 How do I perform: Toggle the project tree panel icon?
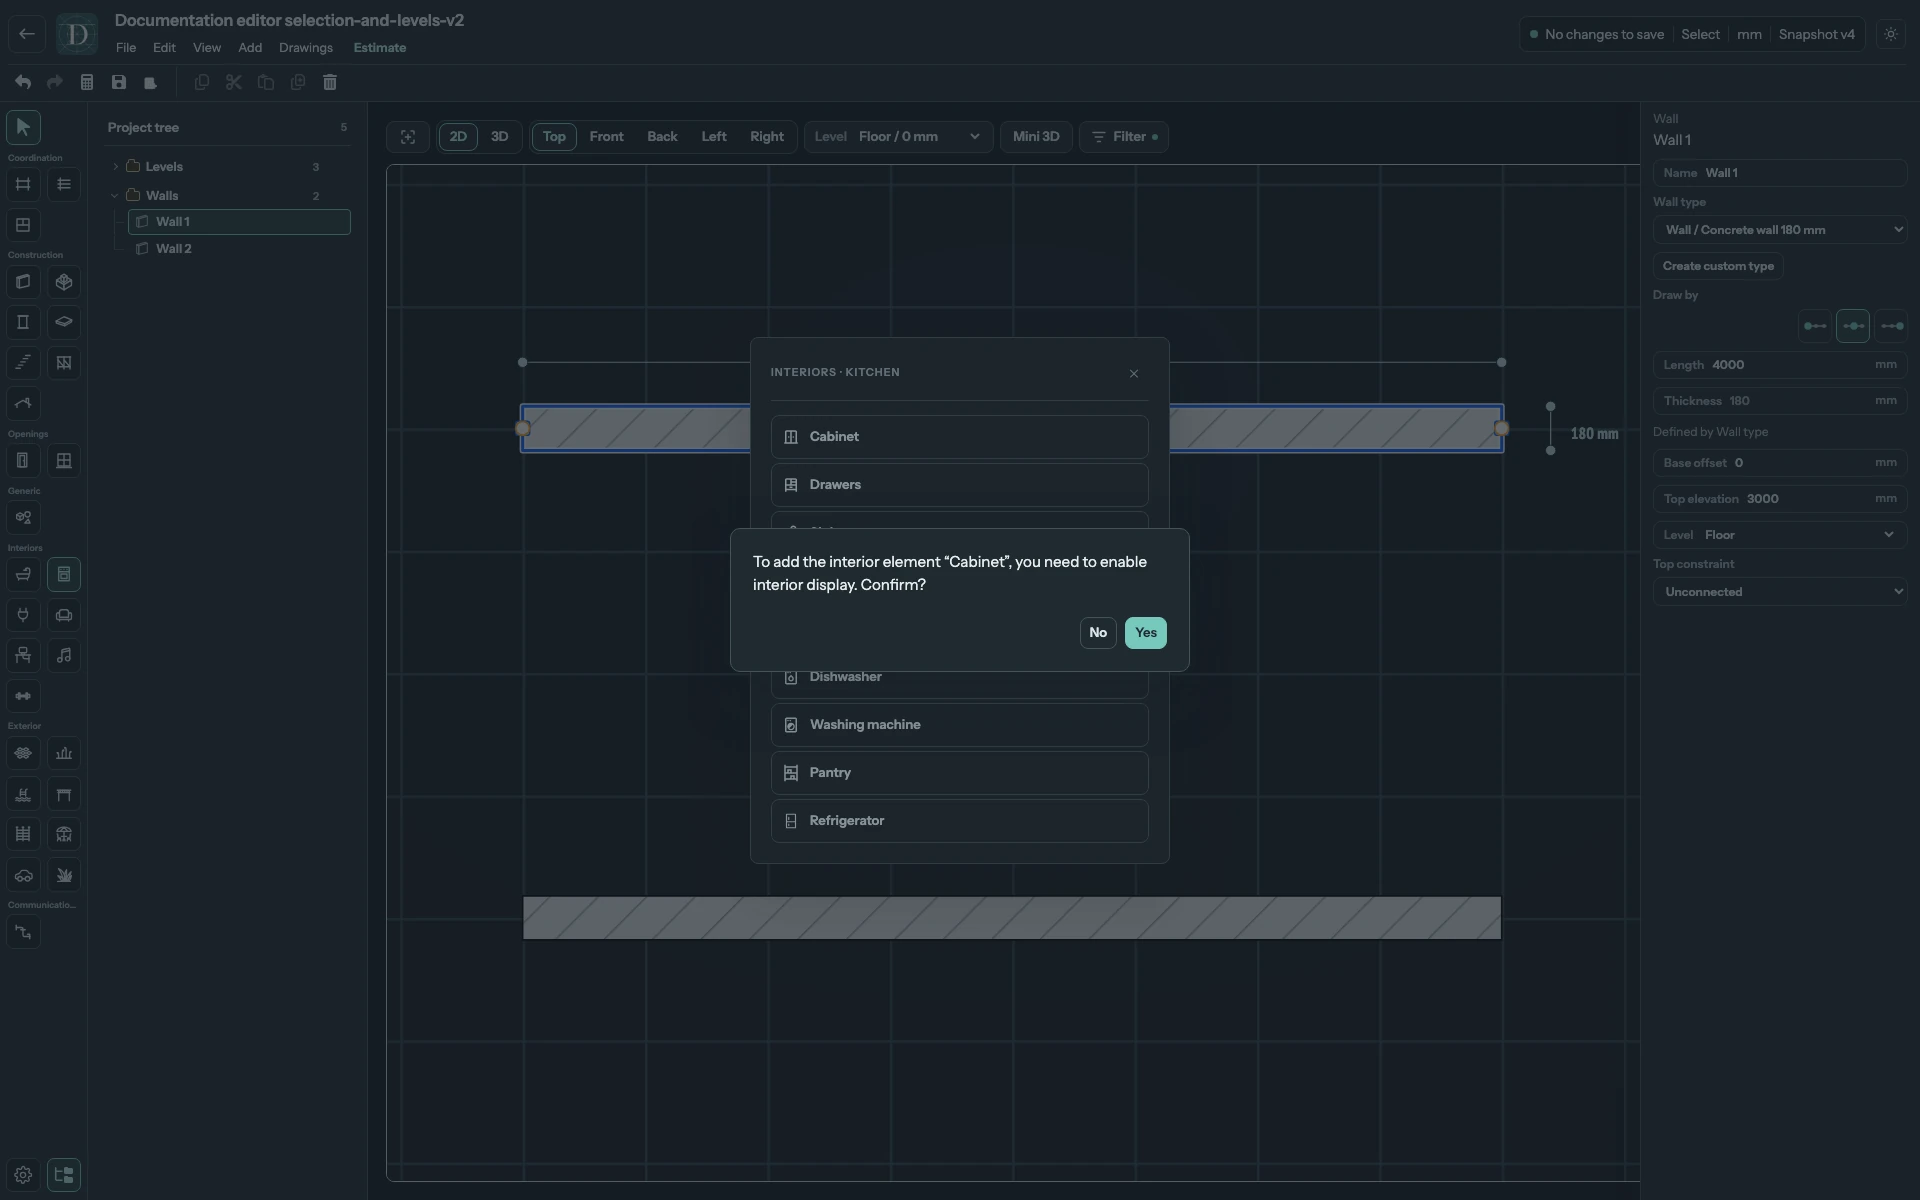click(64, 1175)
